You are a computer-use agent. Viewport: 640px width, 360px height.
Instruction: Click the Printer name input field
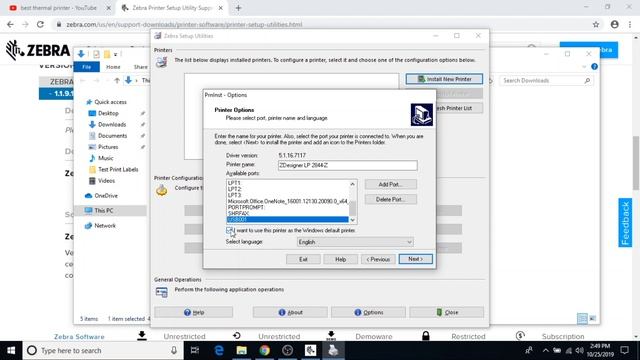348,165
